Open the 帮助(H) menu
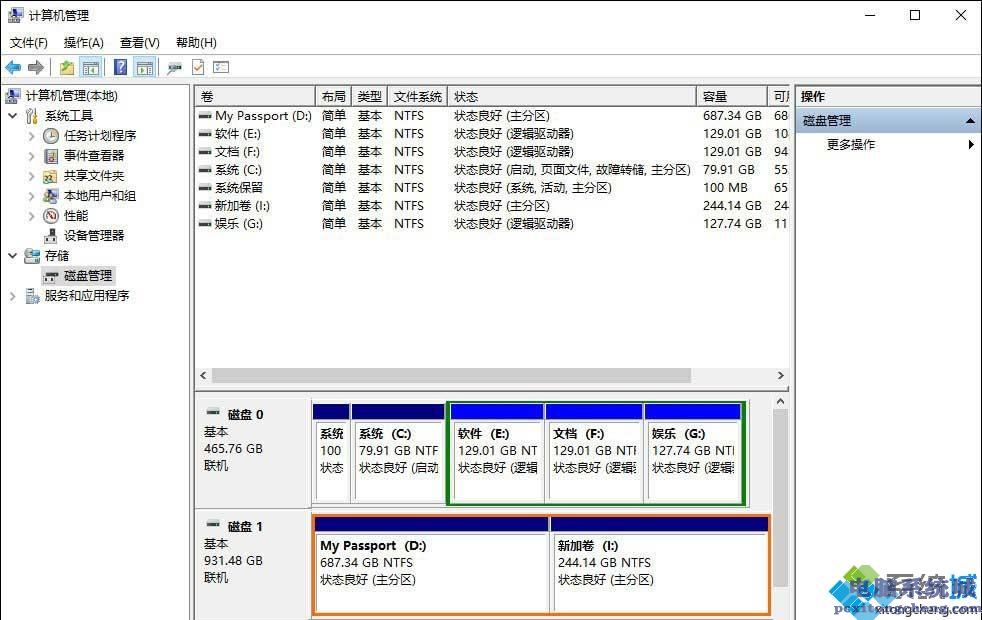This screenshot has height=620, width=982. point(196,43)
